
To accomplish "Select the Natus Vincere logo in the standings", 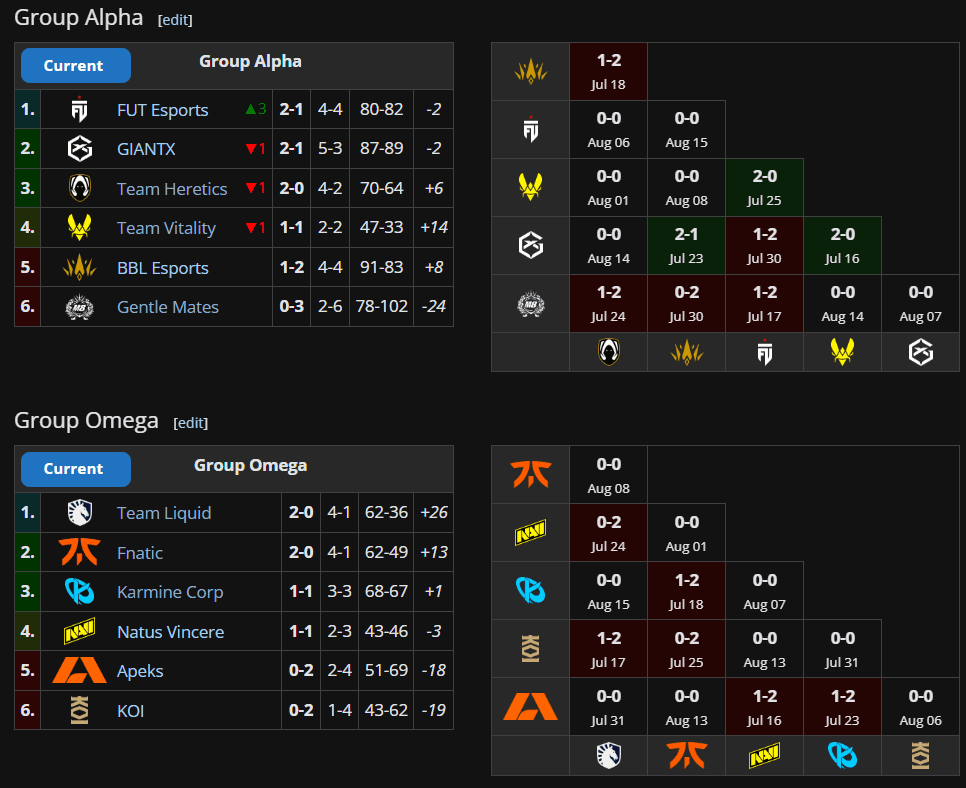I will (x=79, y=631).
